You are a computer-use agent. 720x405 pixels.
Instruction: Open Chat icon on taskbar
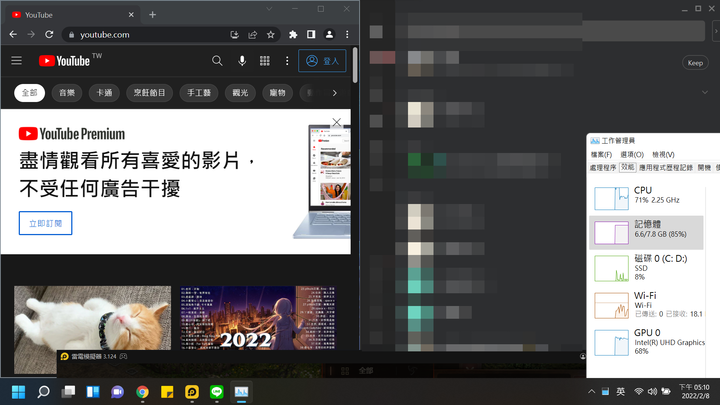(118, 392)
